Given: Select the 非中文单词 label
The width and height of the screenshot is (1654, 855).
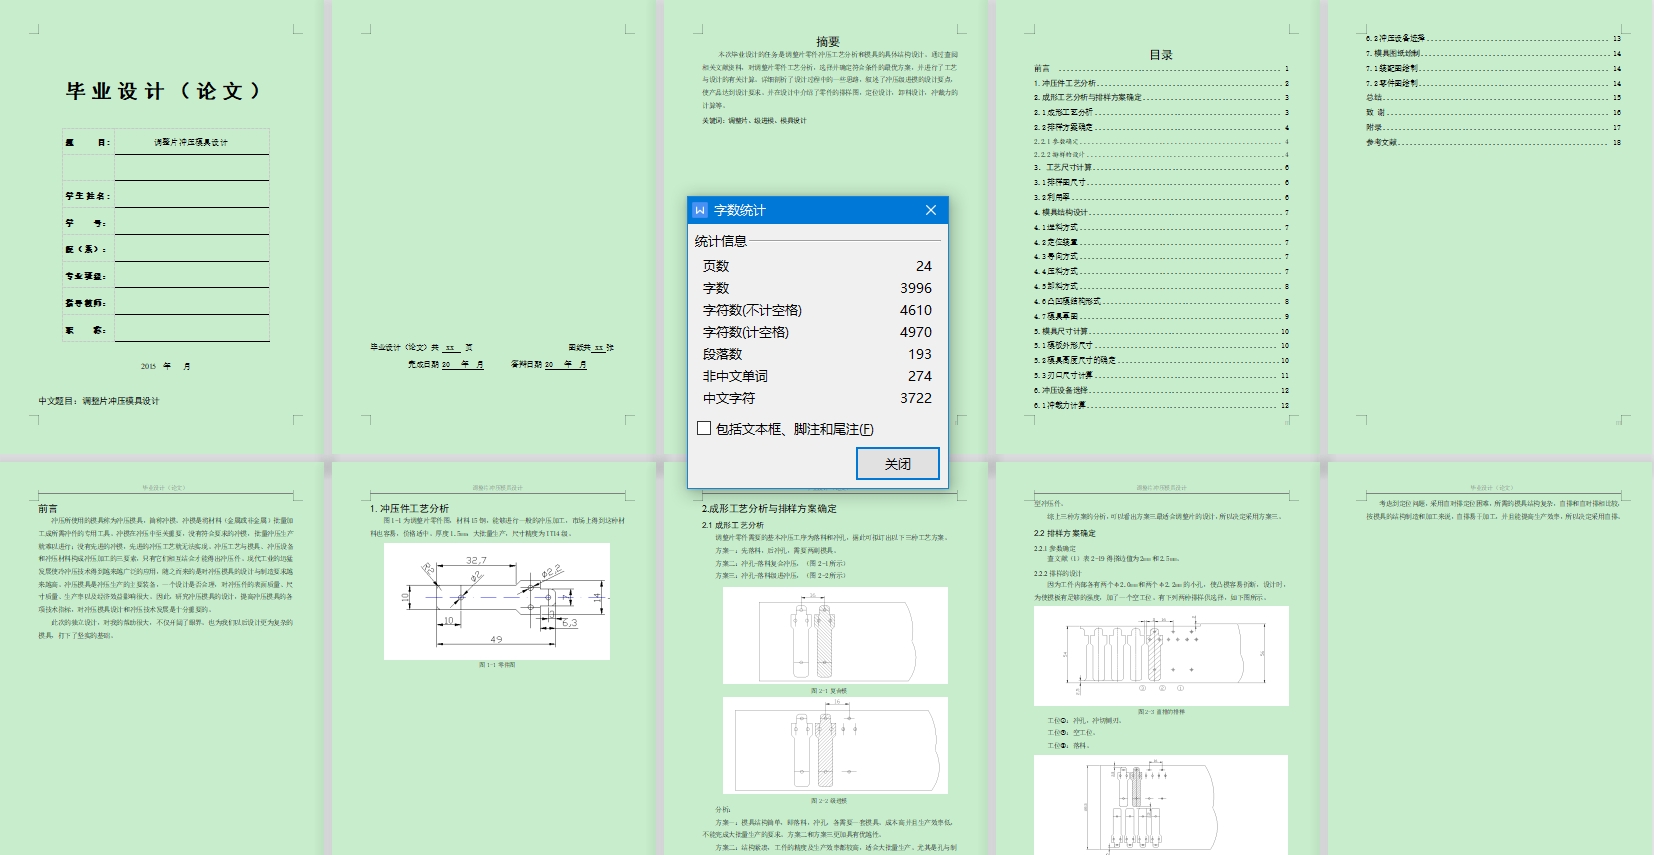Looking at the screenshot, I should pos(735,376).
